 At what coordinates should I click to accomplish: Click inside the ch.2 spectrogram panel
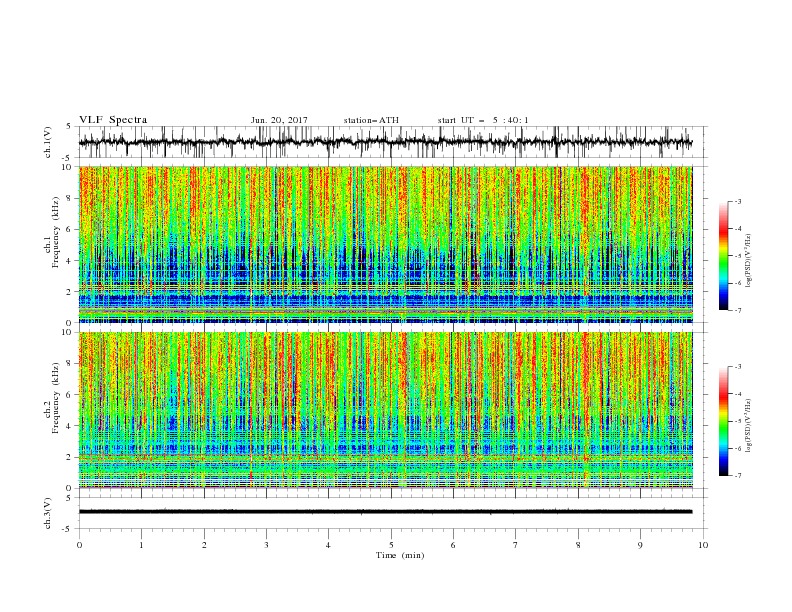click(x=385, y=410)
